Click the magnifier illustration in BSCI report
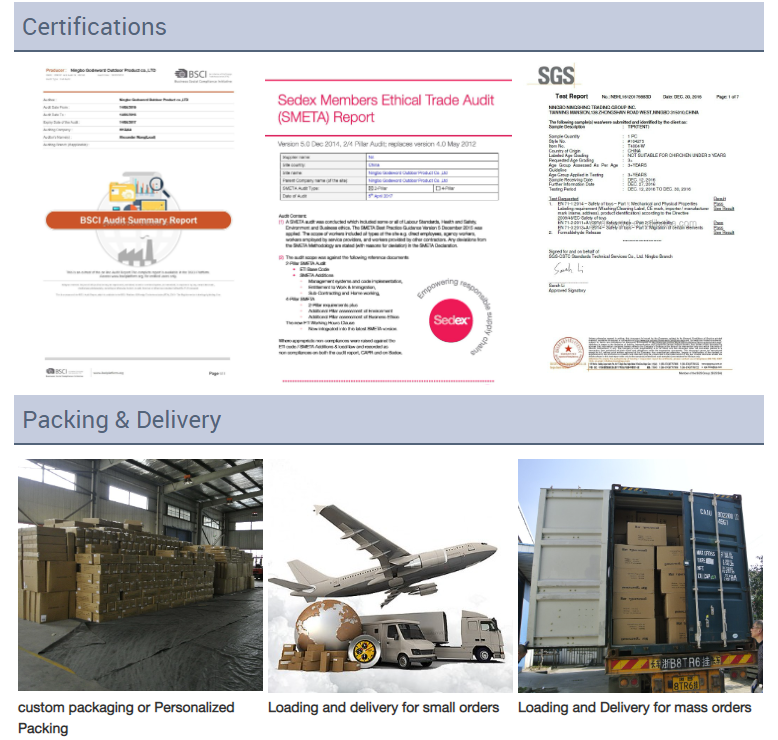 point(158,186)
